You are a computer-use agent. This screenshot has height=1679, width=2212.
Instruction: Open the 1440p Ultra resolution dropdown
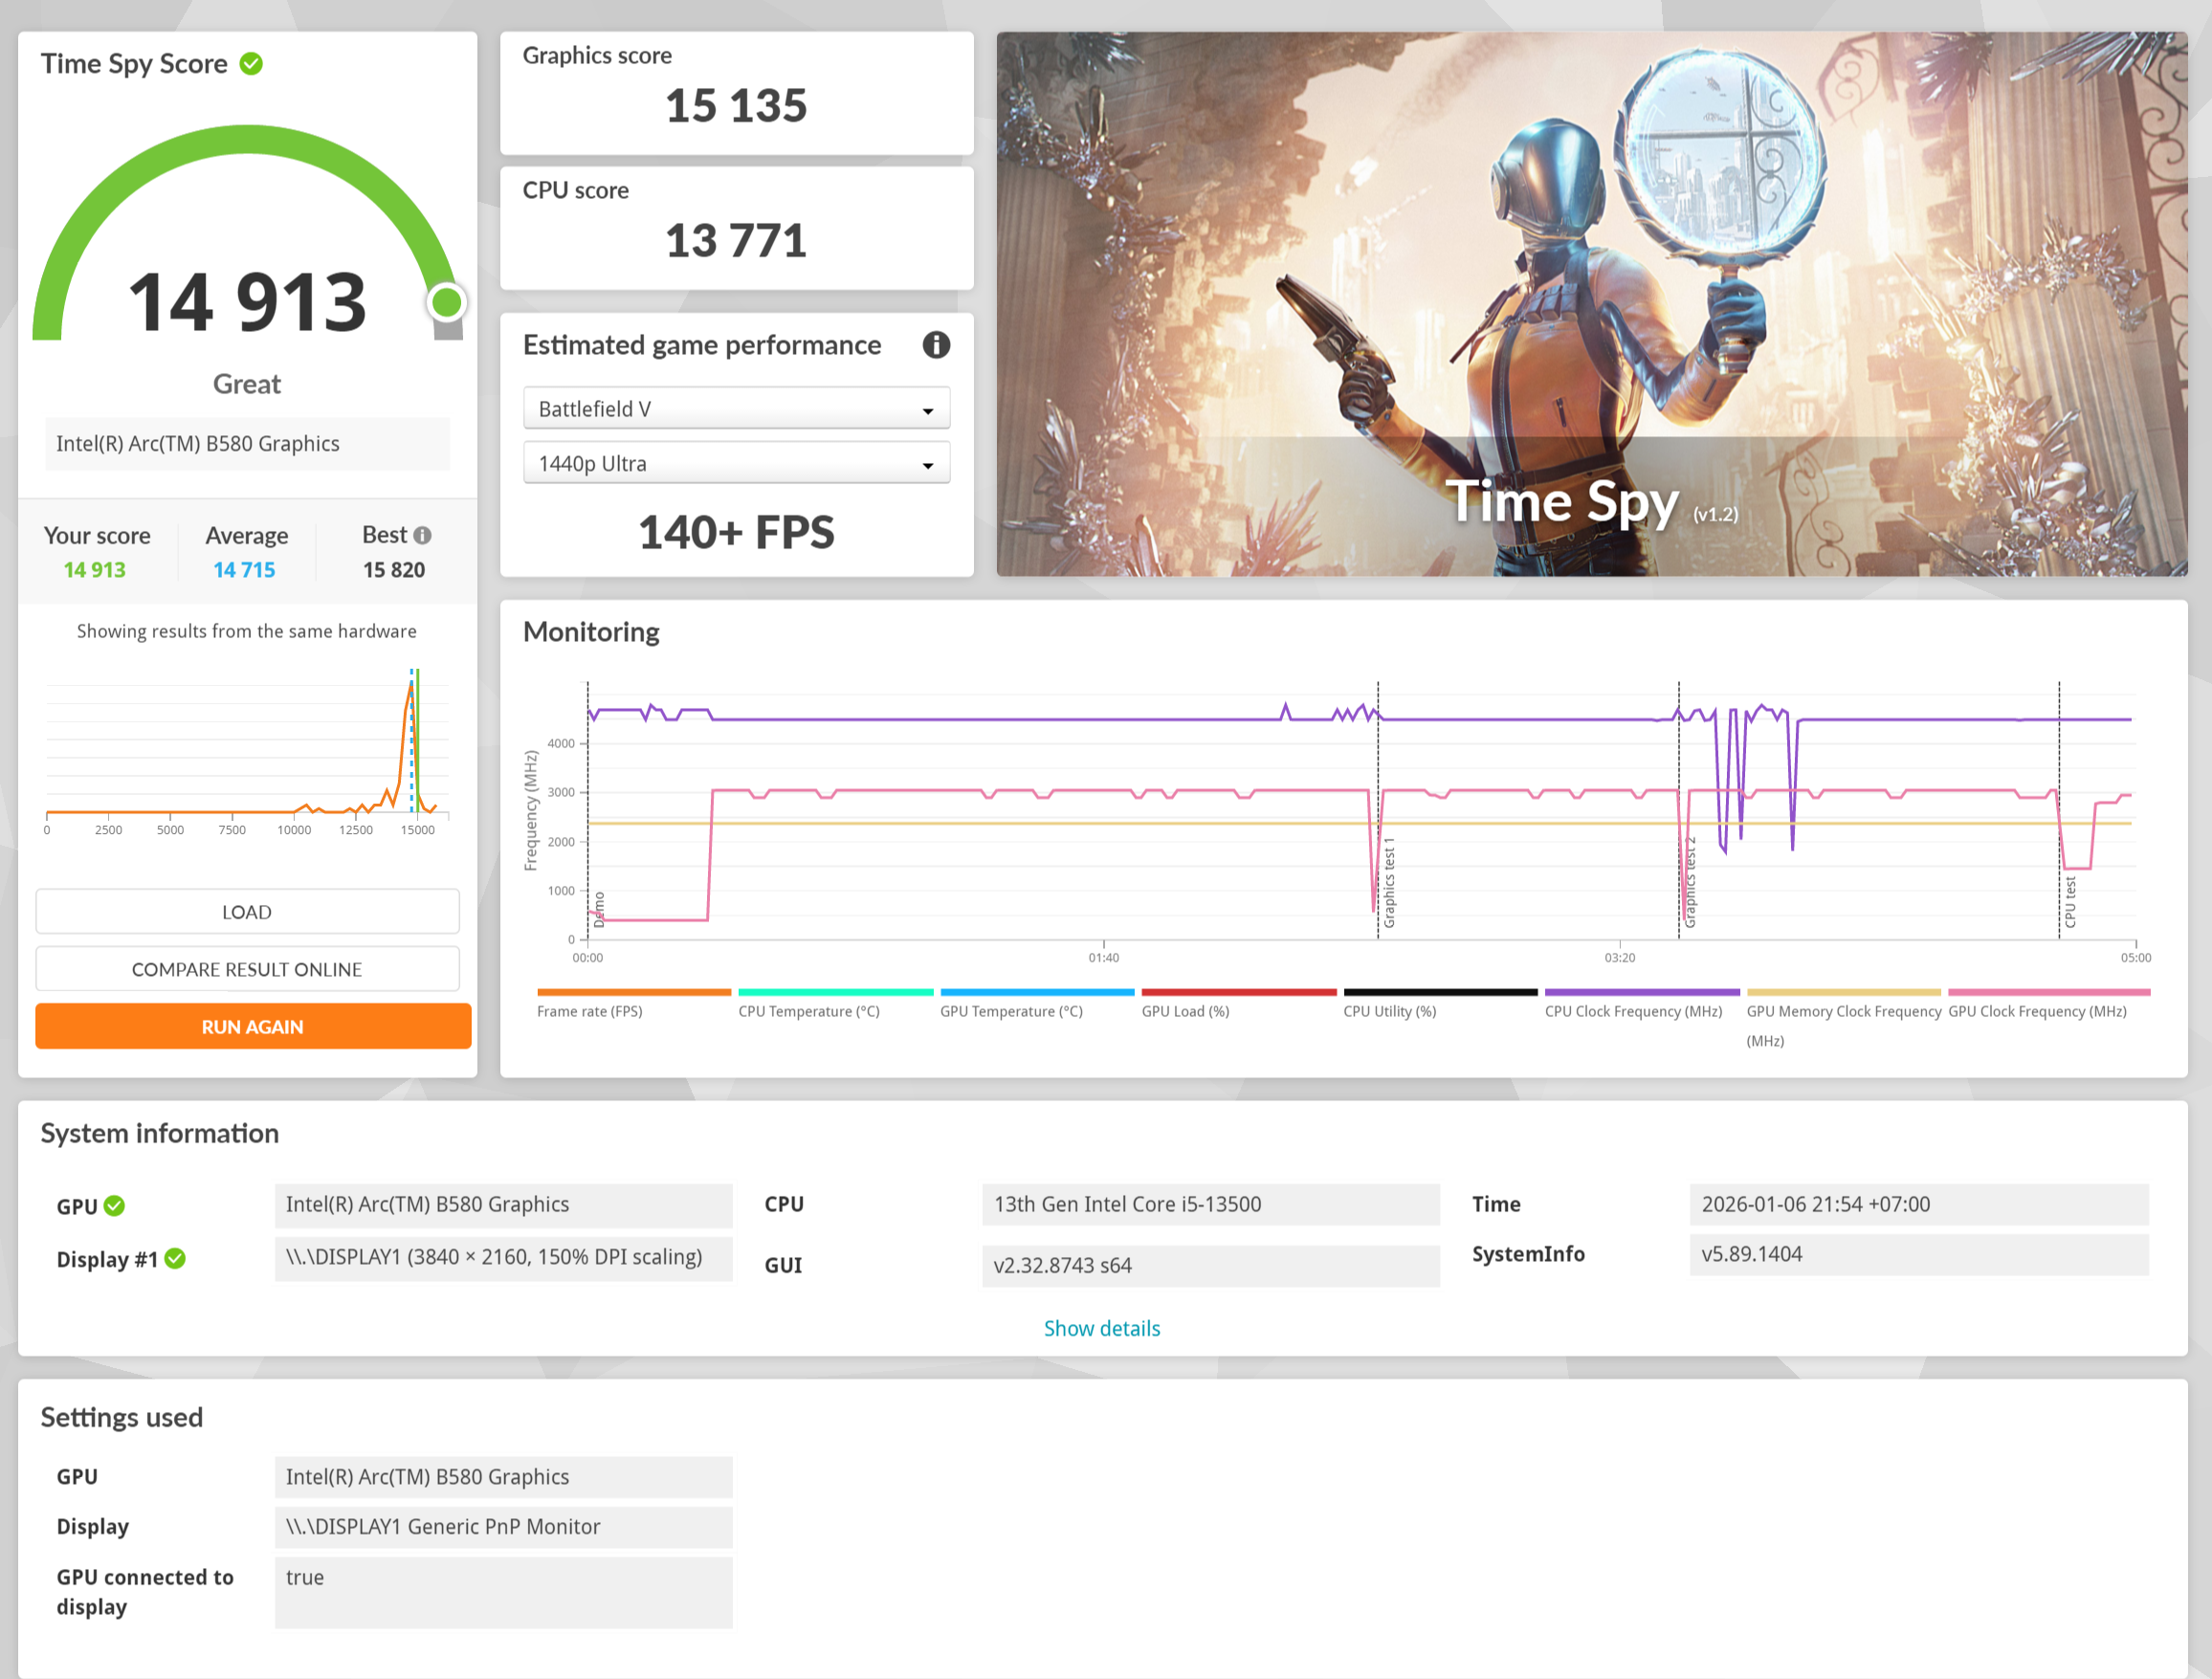pos(736,464)
